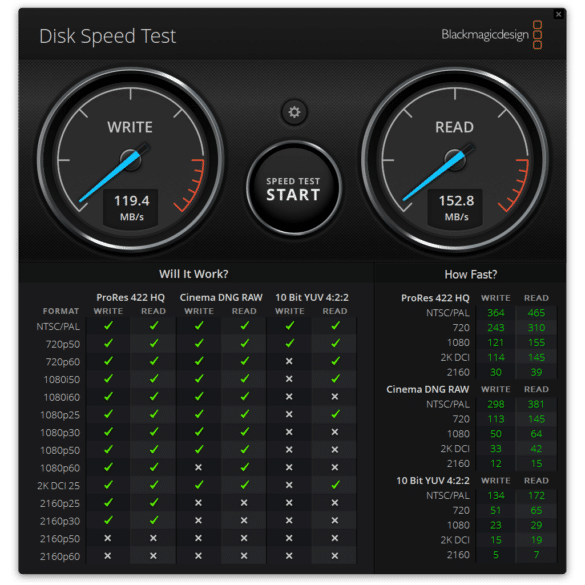Viewport: 585px width, 585px height.
Task: Click the 1080i60 format row label
Action: [62, 397]
